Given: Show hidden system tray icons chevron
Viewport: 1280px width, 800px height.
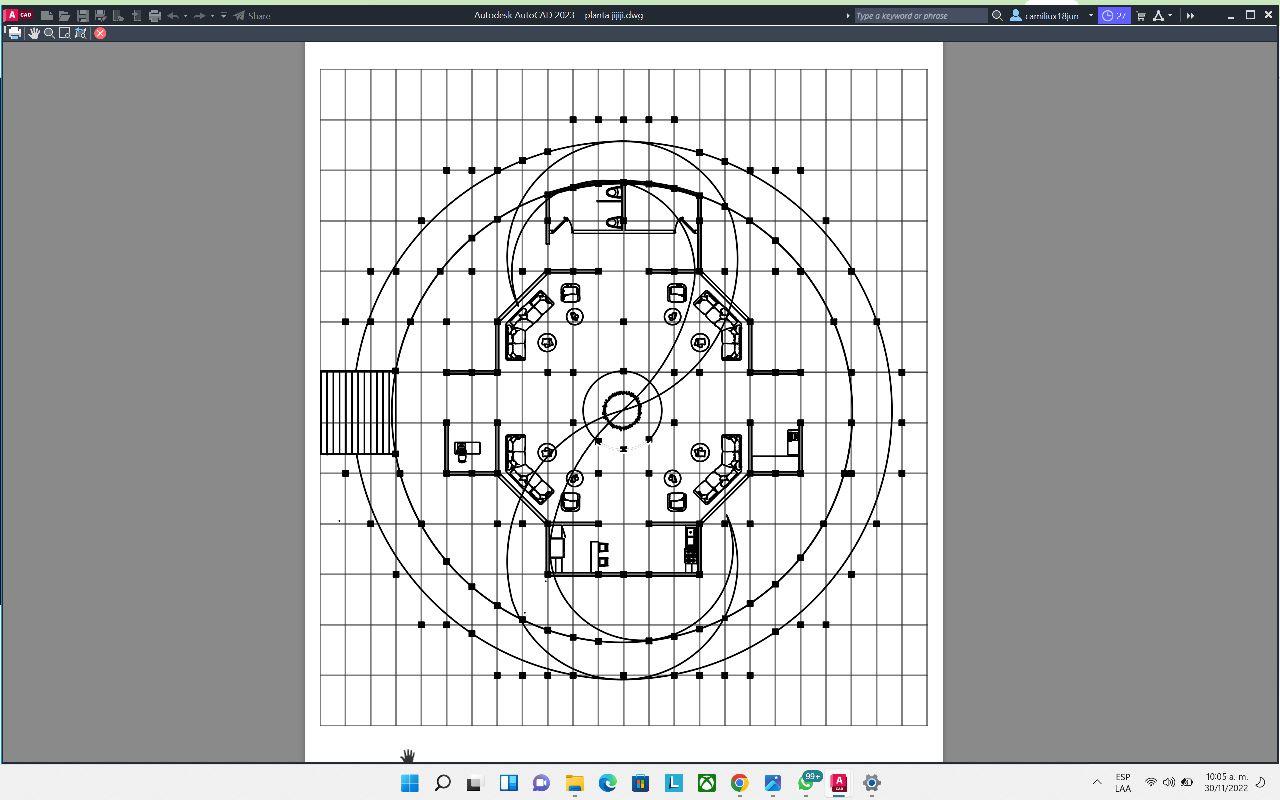Looking at the screenshot, I should click(1097, 782).
